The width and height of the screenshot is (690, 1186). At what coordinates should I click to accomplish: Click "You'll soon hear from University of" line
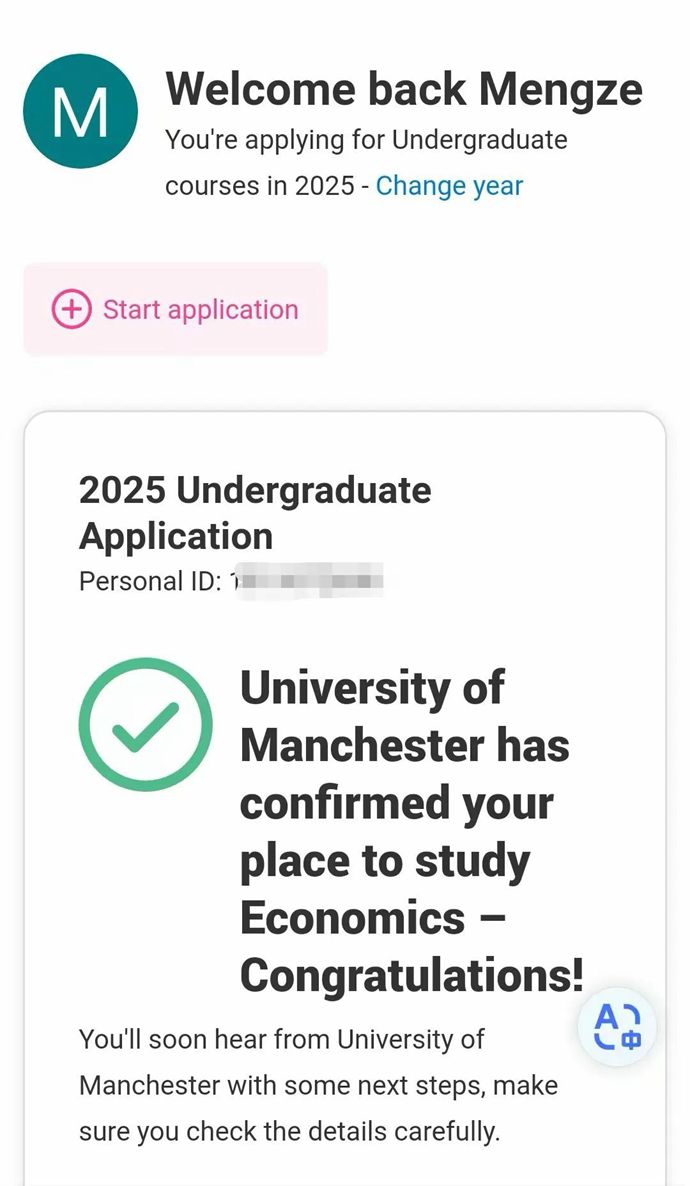281,1039
